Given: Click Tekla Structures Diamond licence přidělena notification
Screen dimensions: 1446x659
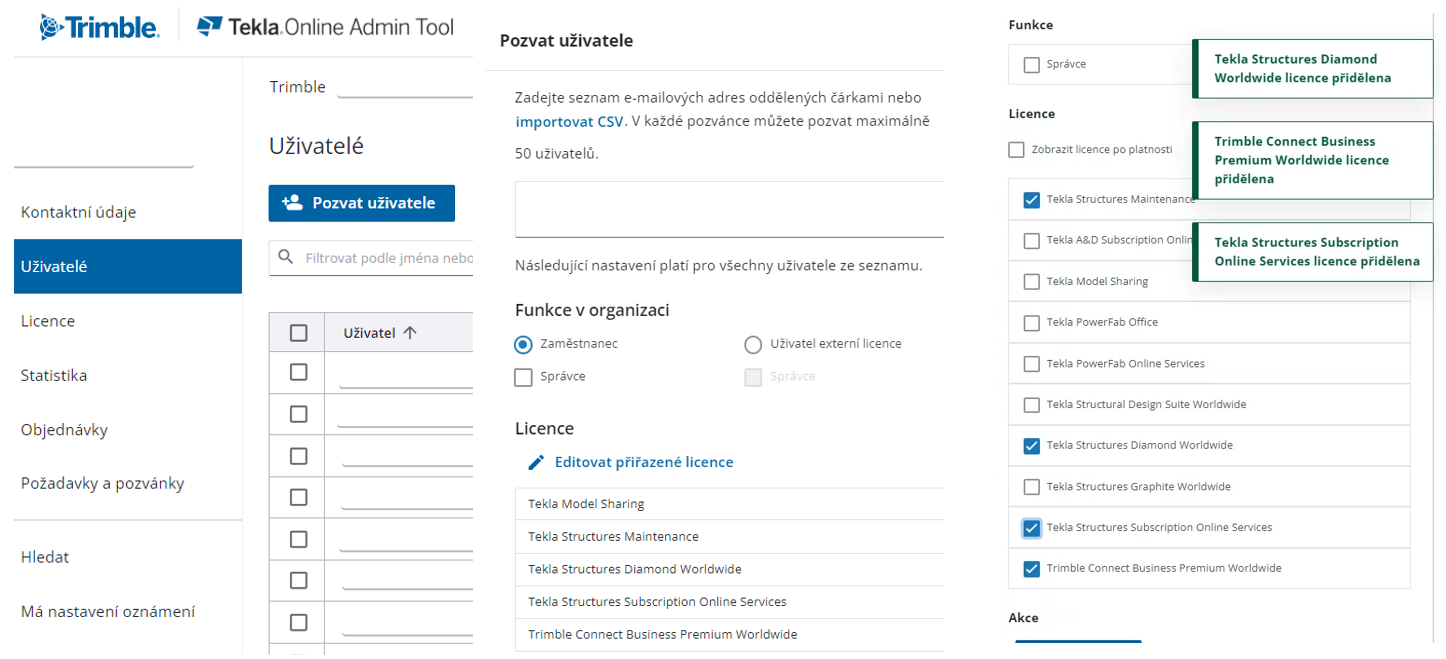Looking at the screenshot, I should tap(1313, 69).
